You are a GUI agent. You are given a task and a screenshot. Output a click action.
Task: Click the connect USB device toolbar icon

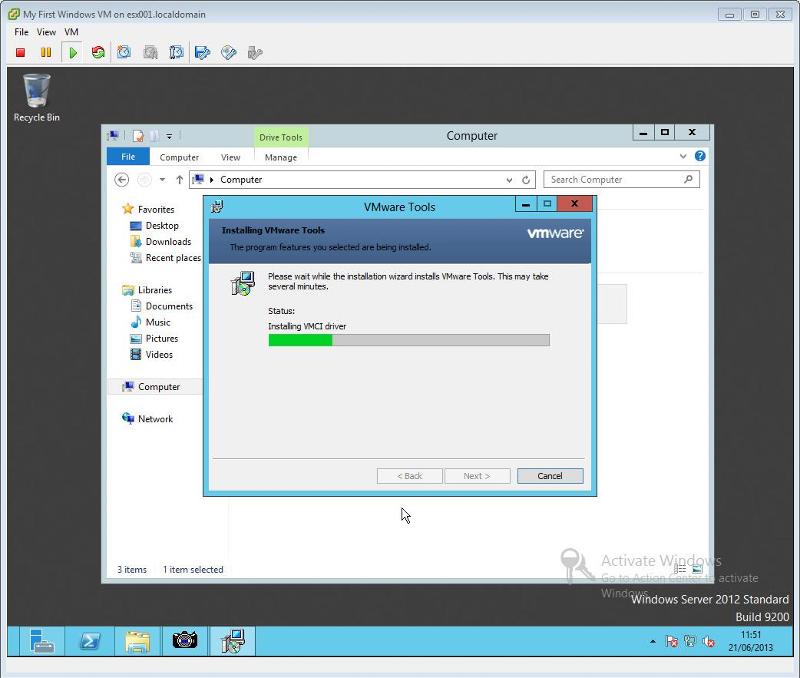[255, 53]
